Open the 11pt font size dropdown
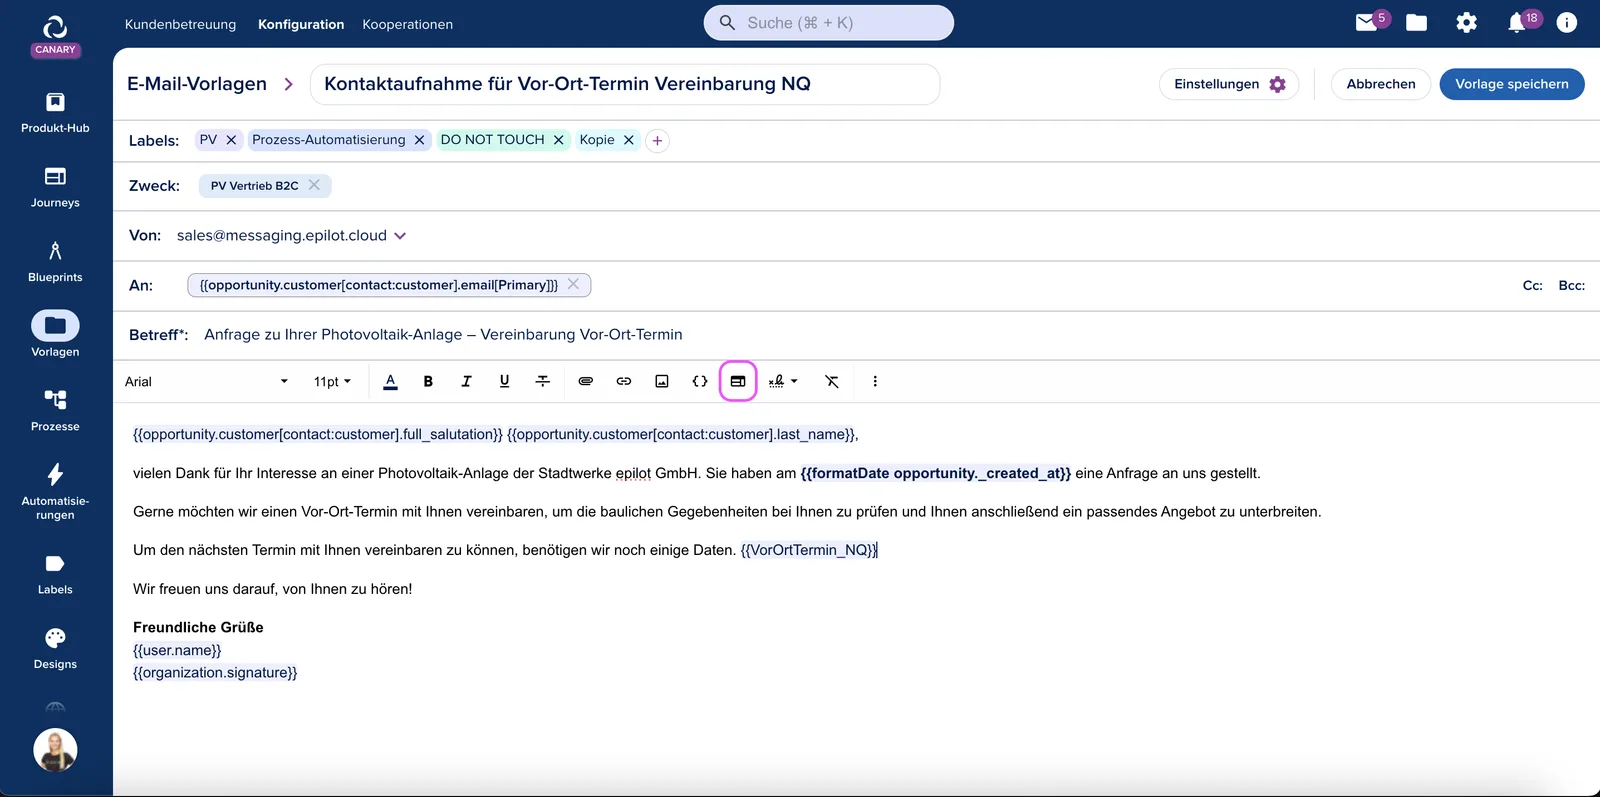Screen dimensions: 1600x797 (332, 381)
